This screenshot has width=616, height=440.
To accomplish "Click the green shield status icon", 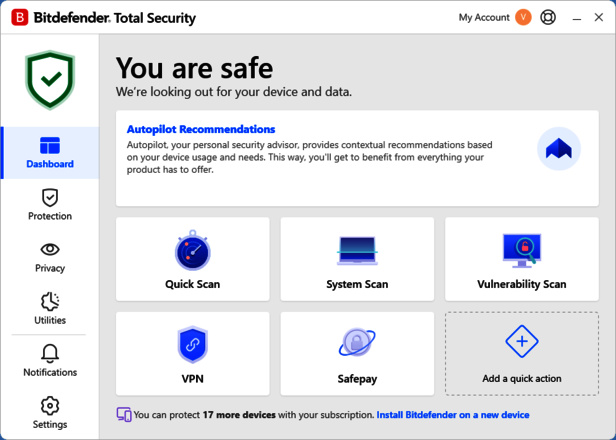I will coord(50,81).
